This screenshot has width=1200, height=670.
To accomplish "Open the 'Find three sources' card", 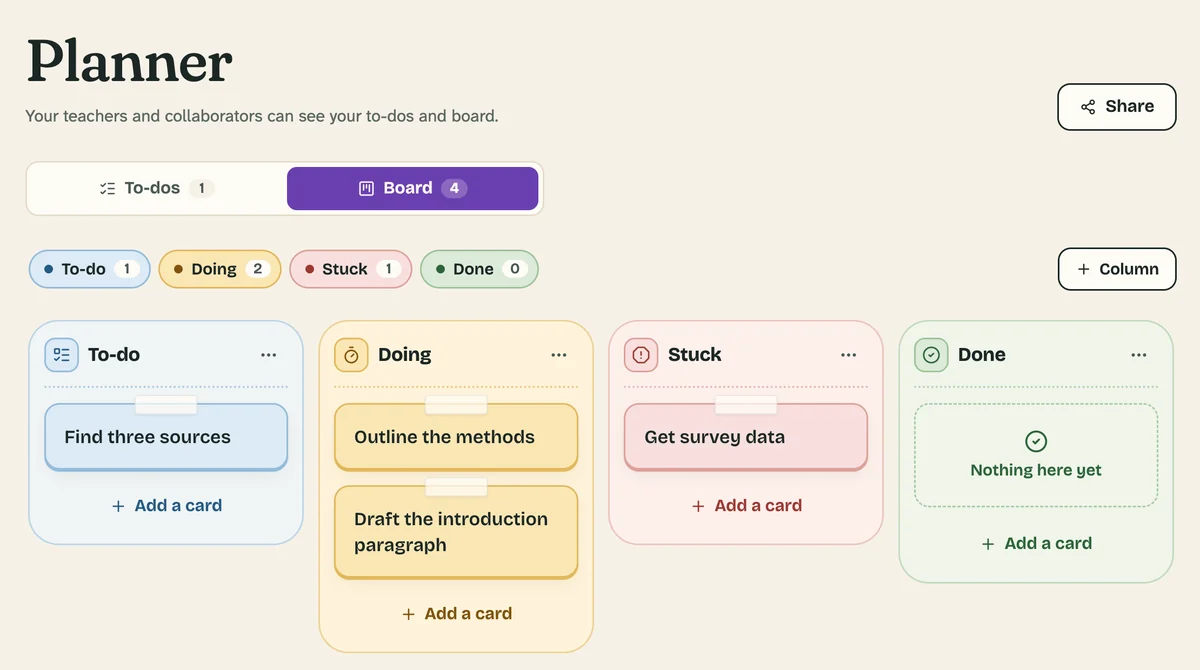I will pos(166,437).
